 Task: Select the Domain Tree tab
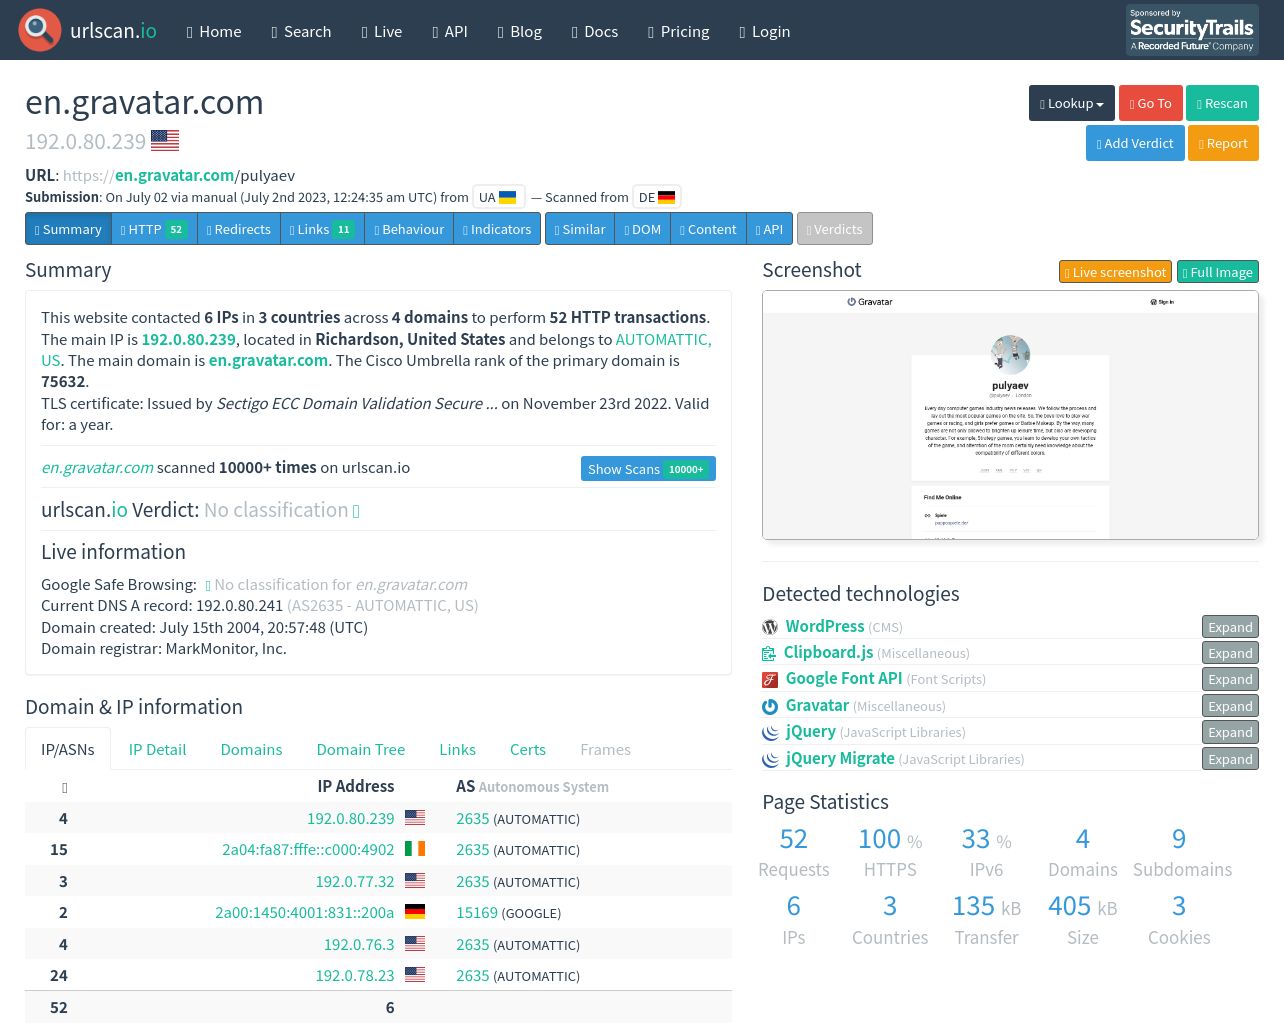click(x=361, y=750)
